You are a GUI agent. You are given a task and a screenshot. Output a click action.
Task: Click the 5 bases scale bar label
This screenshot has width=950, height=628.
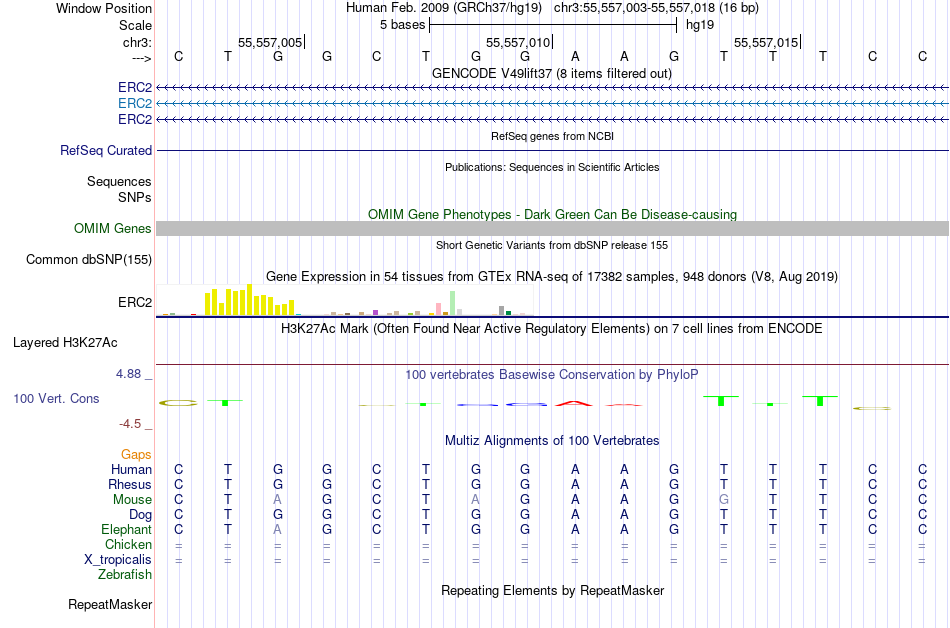(x=402, y=25)
